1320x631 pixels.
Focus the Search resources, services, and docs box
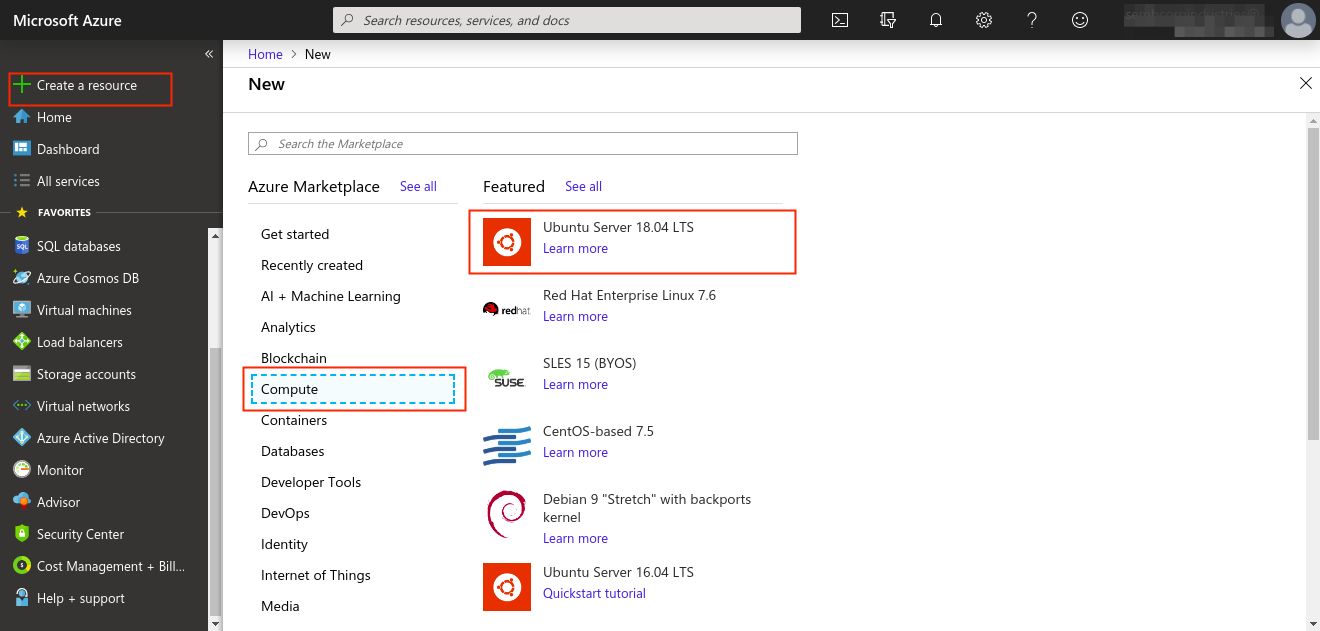pos(567,20)
